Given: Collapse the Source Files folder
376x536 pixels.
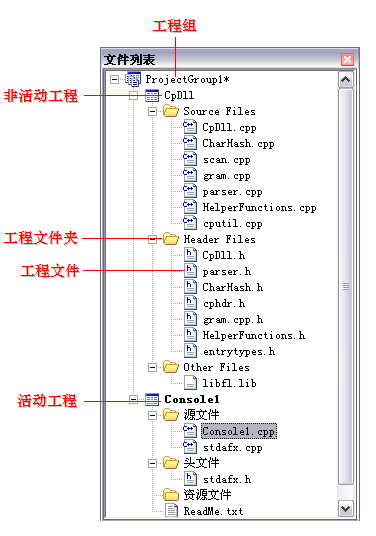Looking at the screenshot, I should tap(152, 111).
